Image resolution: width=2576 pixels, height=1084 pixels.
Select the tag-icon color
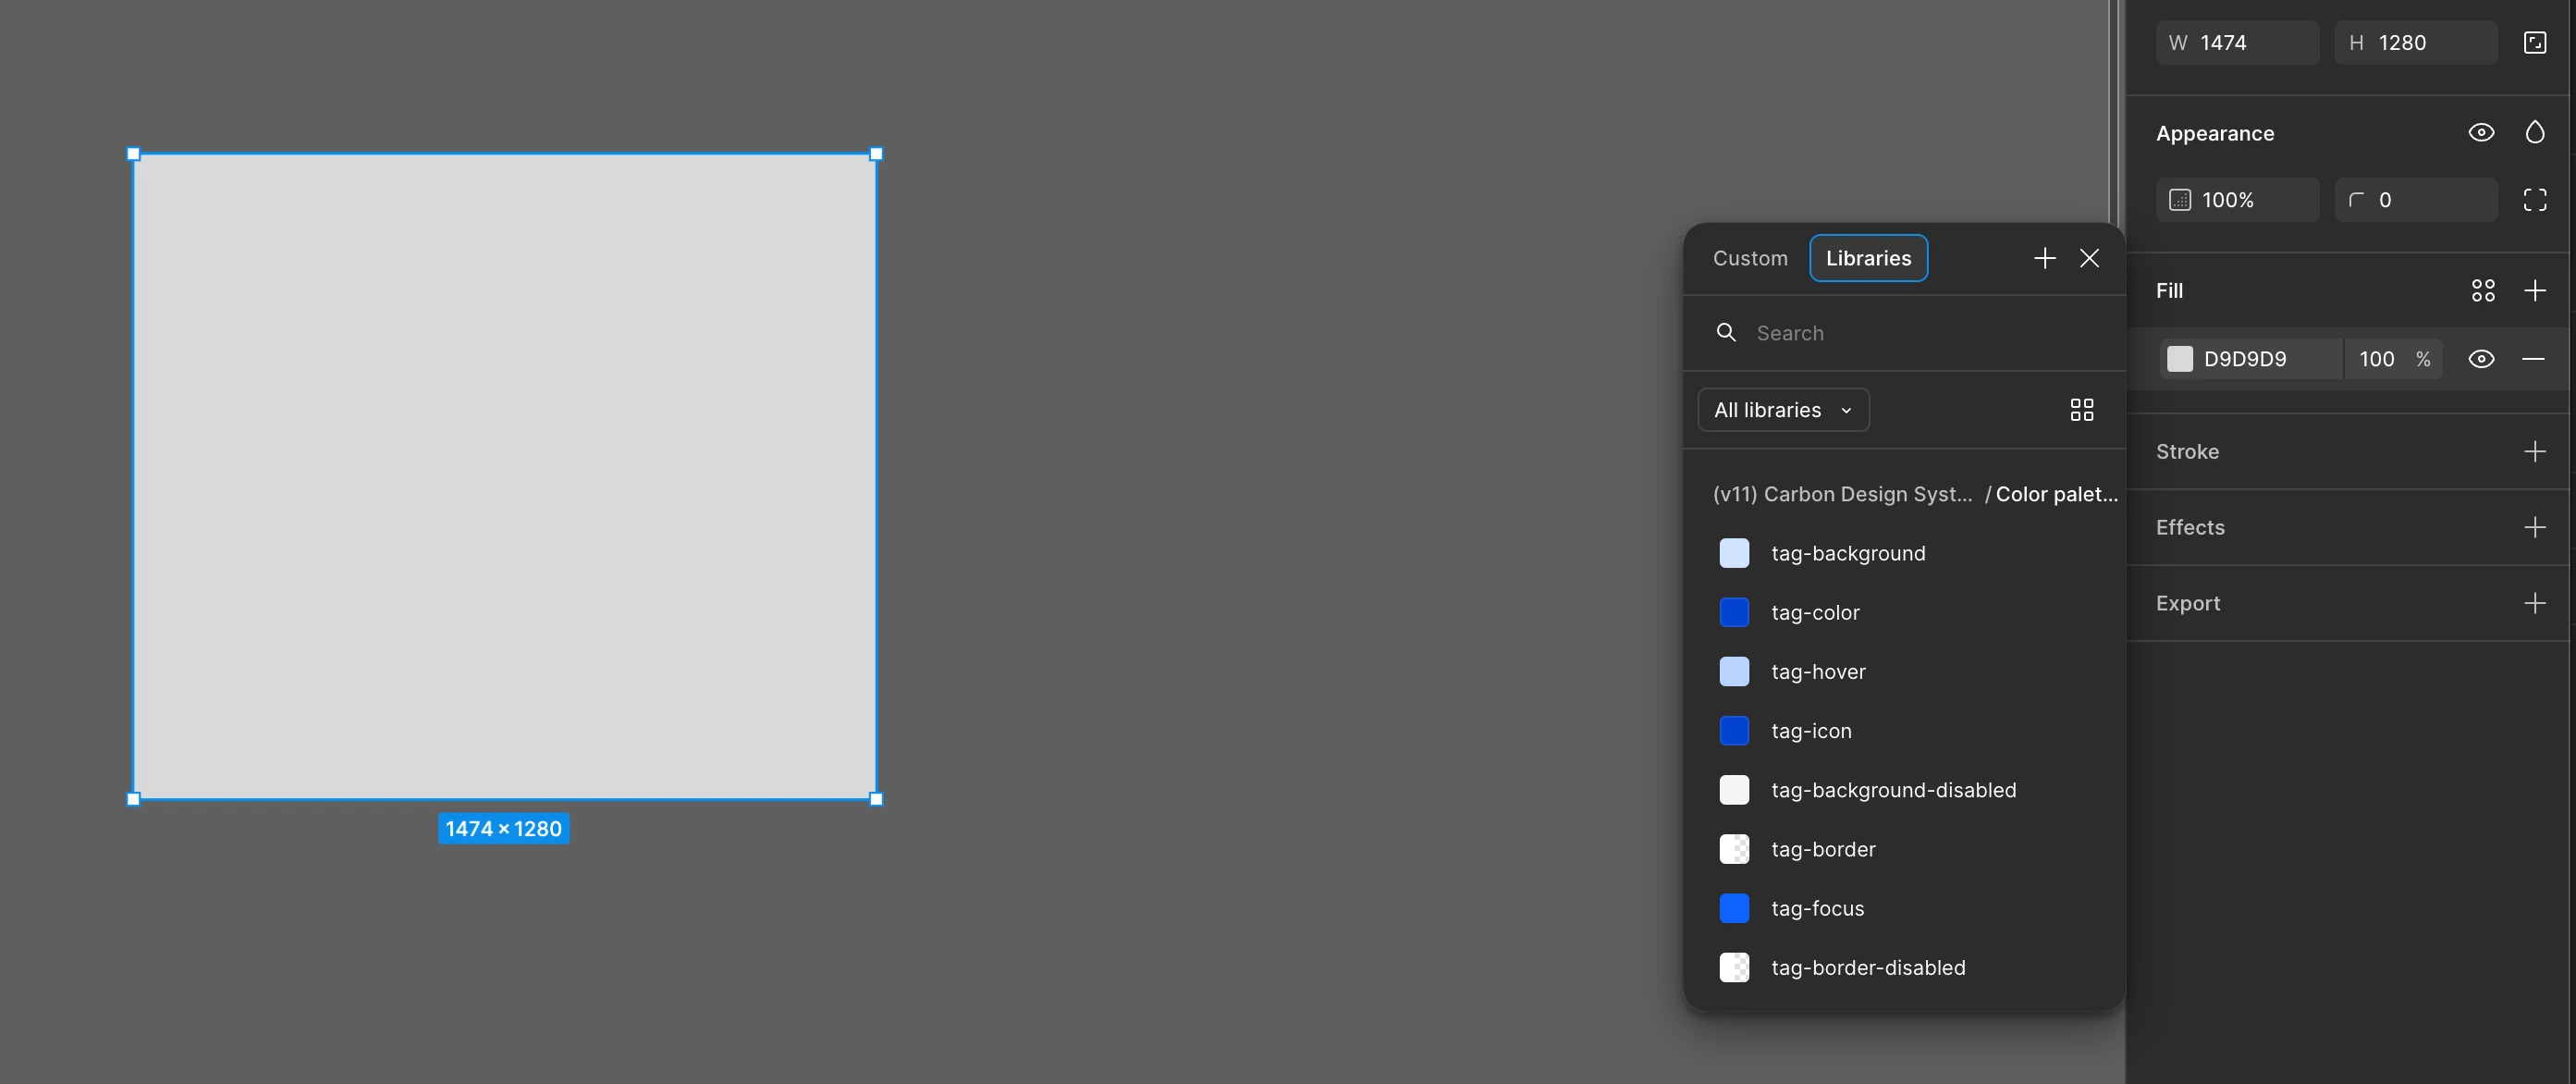(1904, 731)
